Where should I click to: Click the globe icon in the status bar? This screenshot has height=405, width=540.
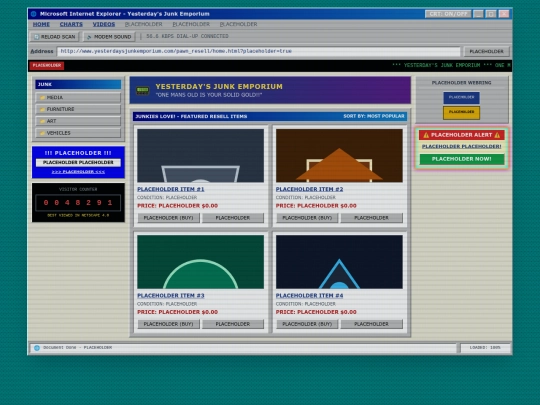[x=37, y=348]
